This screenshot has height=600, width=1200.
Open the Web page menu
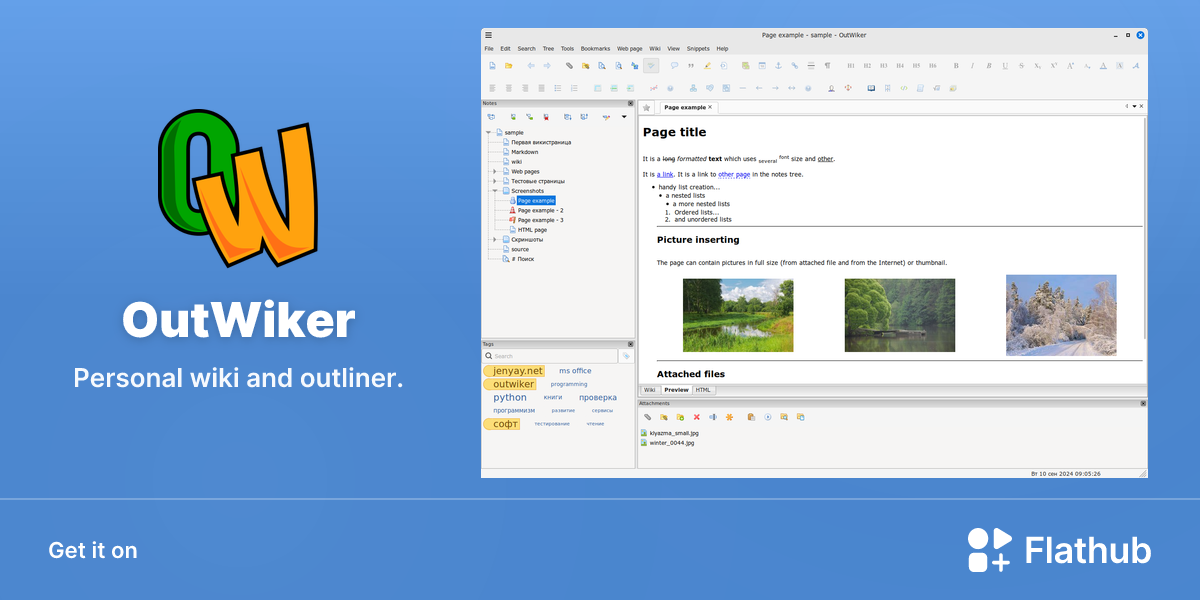(630, 48)
